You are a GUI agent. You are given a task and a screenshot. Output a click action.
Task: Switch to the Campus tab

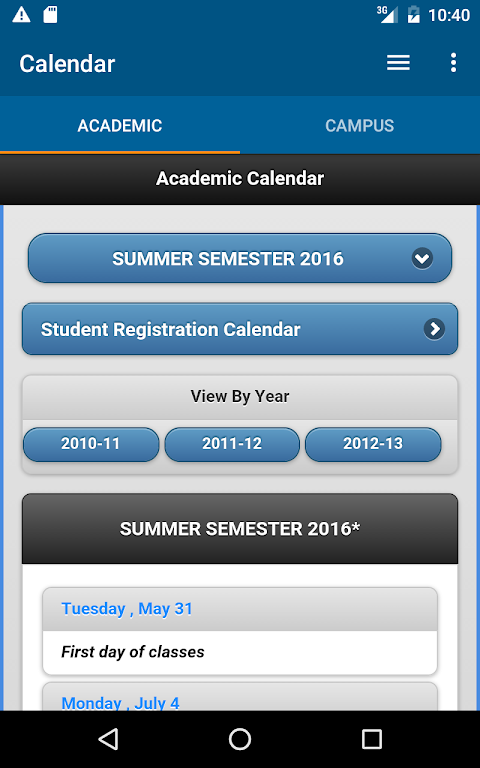(360, 125)
